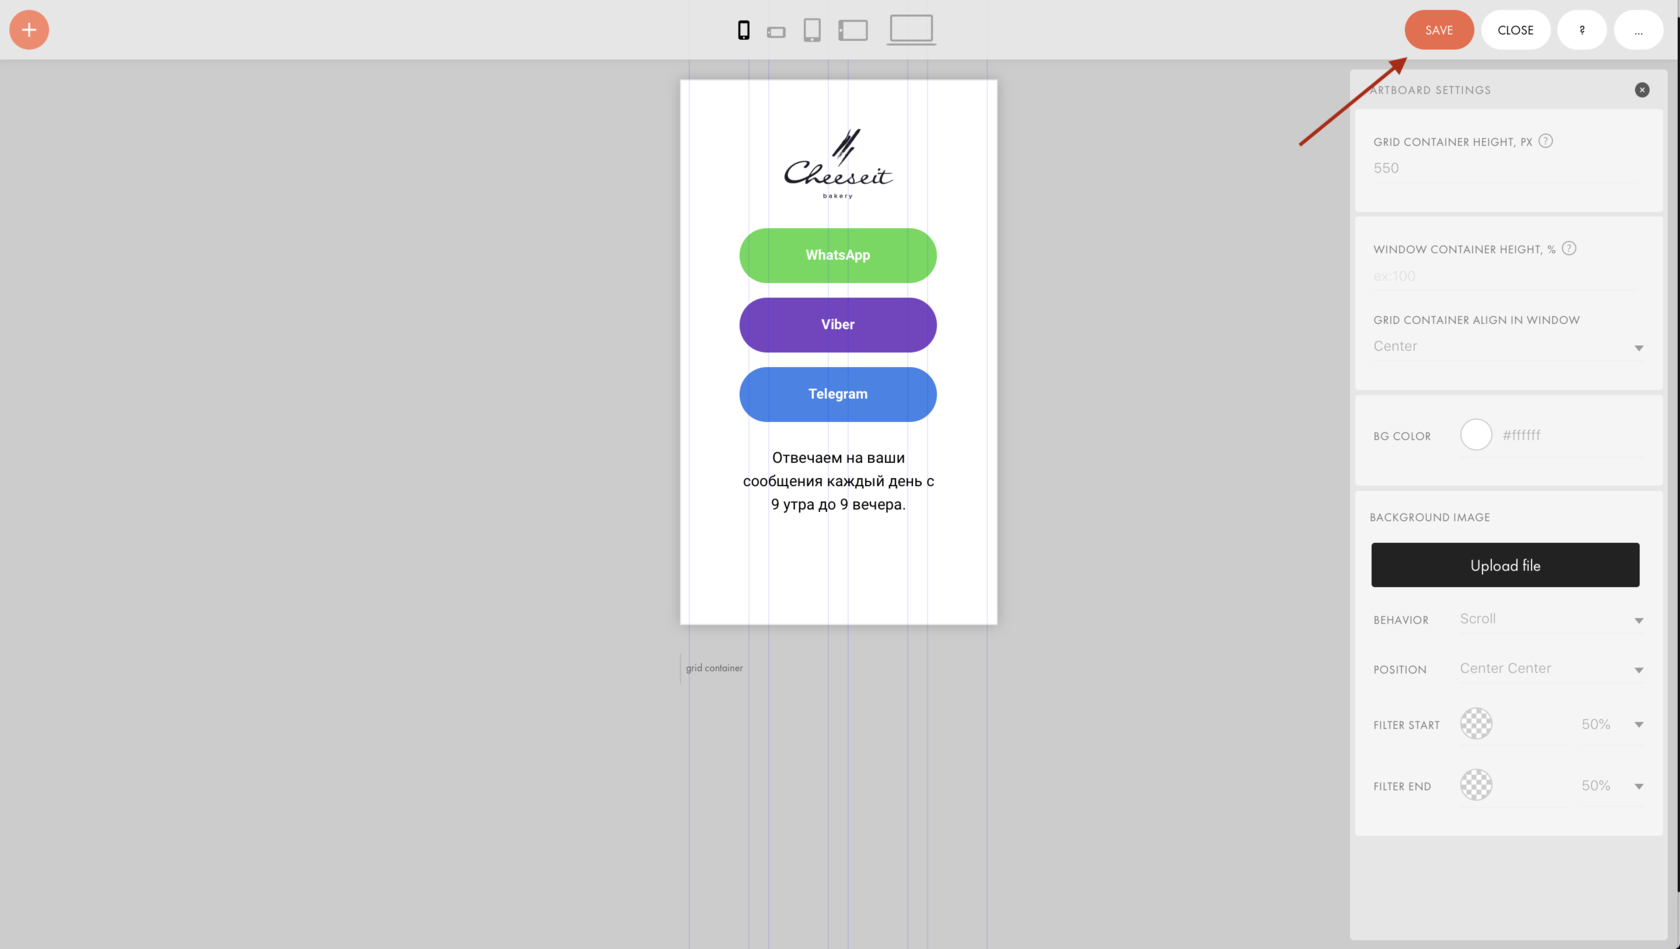The image size is (1680, 949).
Task: Click the 'grid container' label
Action: pos(714,668)
